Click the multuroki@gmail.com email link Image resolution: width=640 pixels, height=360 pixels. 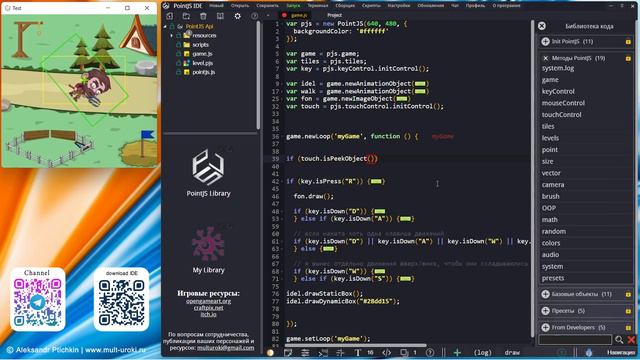click(225, 348)
